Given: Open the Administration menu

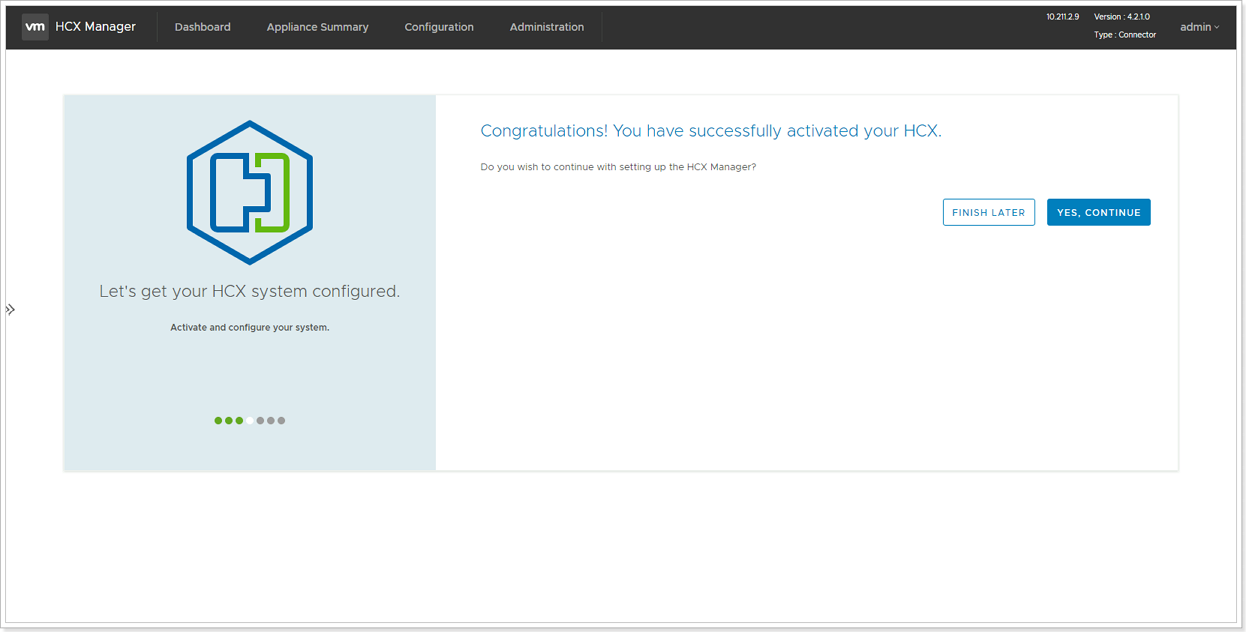Looking at the screenshot, I should [547, 27].
